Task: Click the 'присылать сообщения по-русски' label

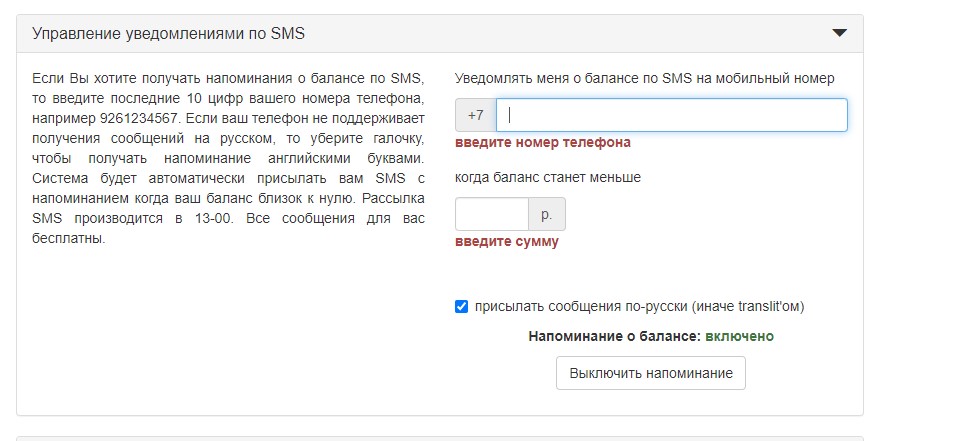Action: click(639, 307)
